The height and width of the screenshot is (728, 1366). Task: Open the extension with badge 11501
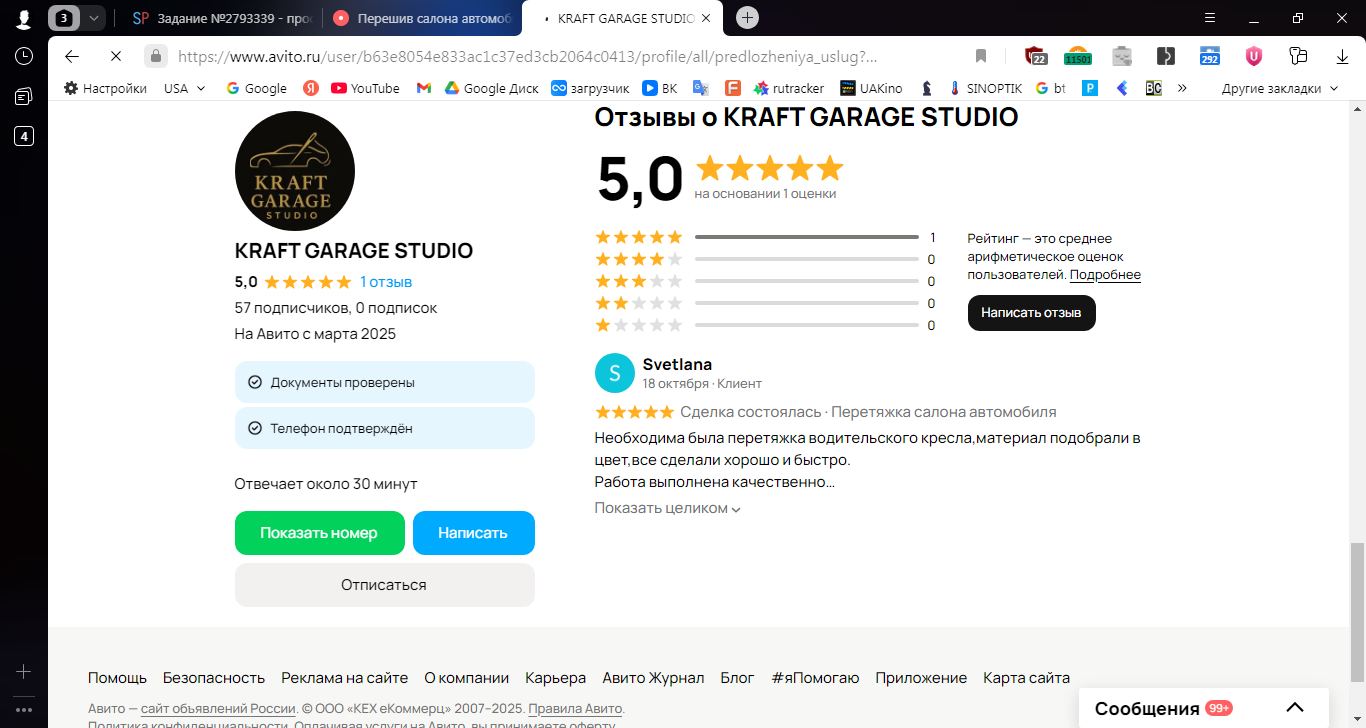[x=1077, y=56]
